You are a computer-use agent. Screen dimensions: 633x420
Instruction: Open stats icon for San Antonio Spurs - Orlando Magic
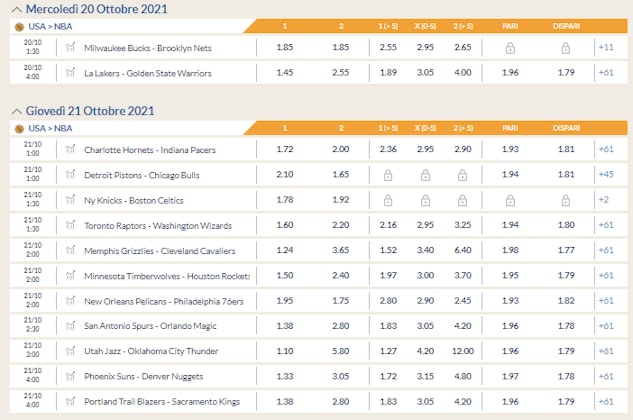[x=71, y=326]
